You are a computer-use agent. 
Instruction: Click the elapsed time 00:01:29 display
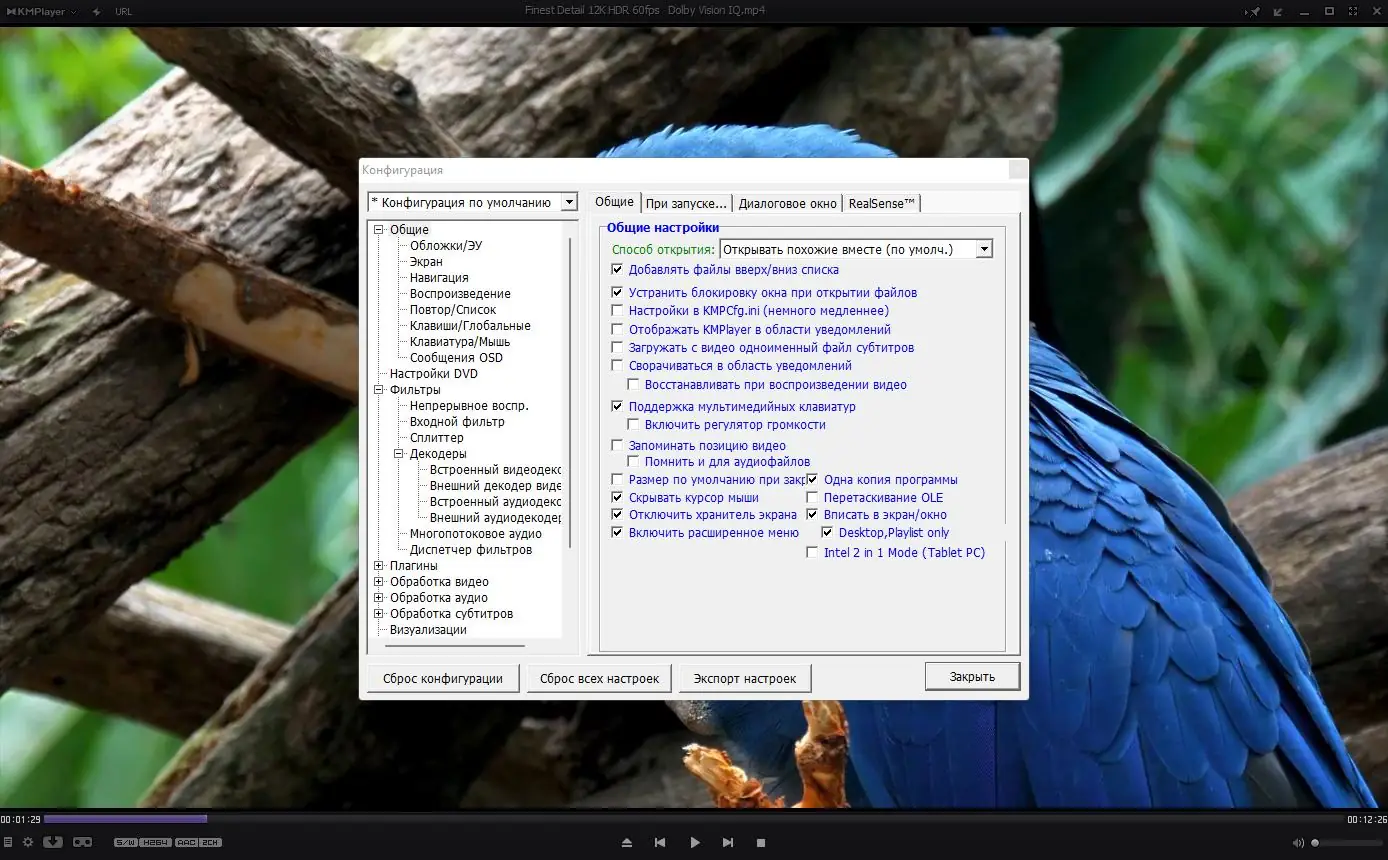20,820
